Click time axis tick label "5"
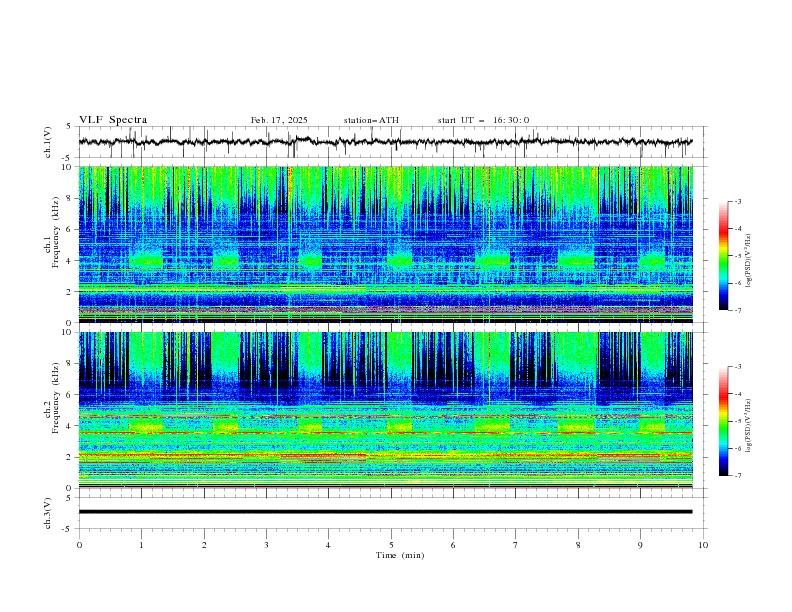Viewport: 792px width, 612px height. pos(391,545)
